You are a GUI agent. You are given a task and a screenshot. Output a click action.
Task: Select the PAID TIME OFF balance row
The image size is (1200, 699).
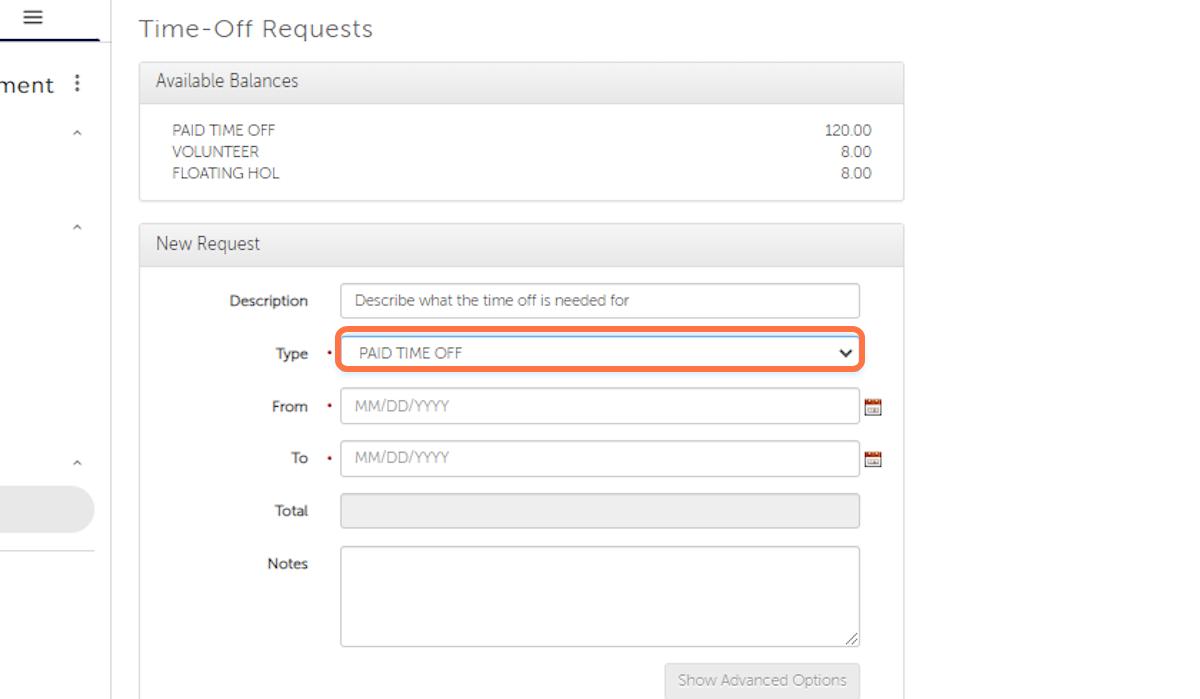[x=521, y=130]
